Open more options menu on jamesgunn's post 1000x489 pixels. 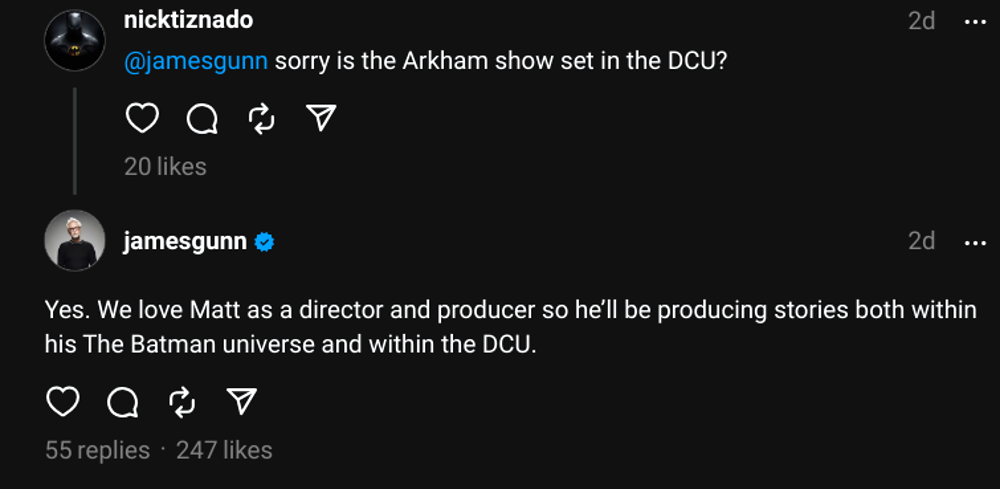pyautogui.click(x=973, y=242)
